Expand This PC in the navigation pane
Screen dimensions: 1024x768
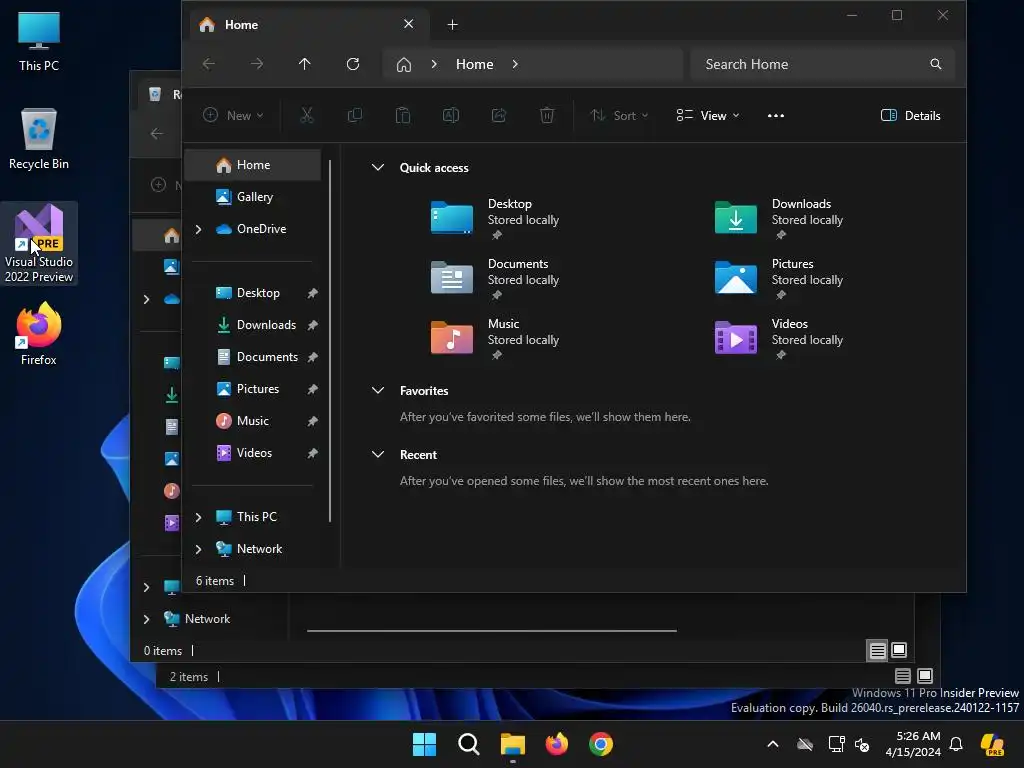coord(199,517)
